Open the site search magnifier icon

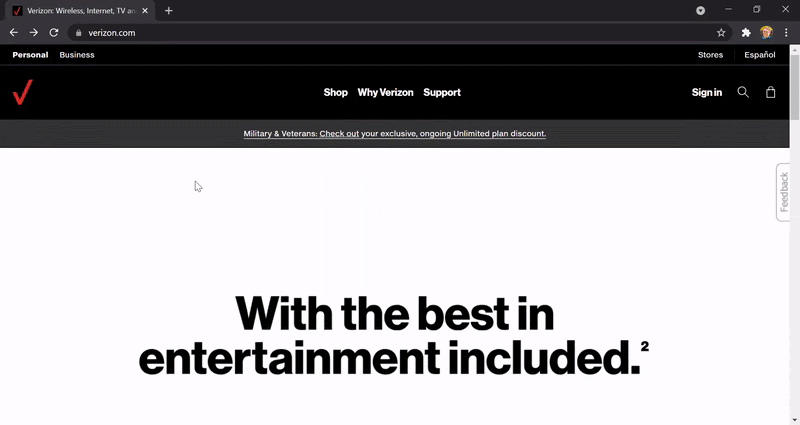(x=743, y=92)
